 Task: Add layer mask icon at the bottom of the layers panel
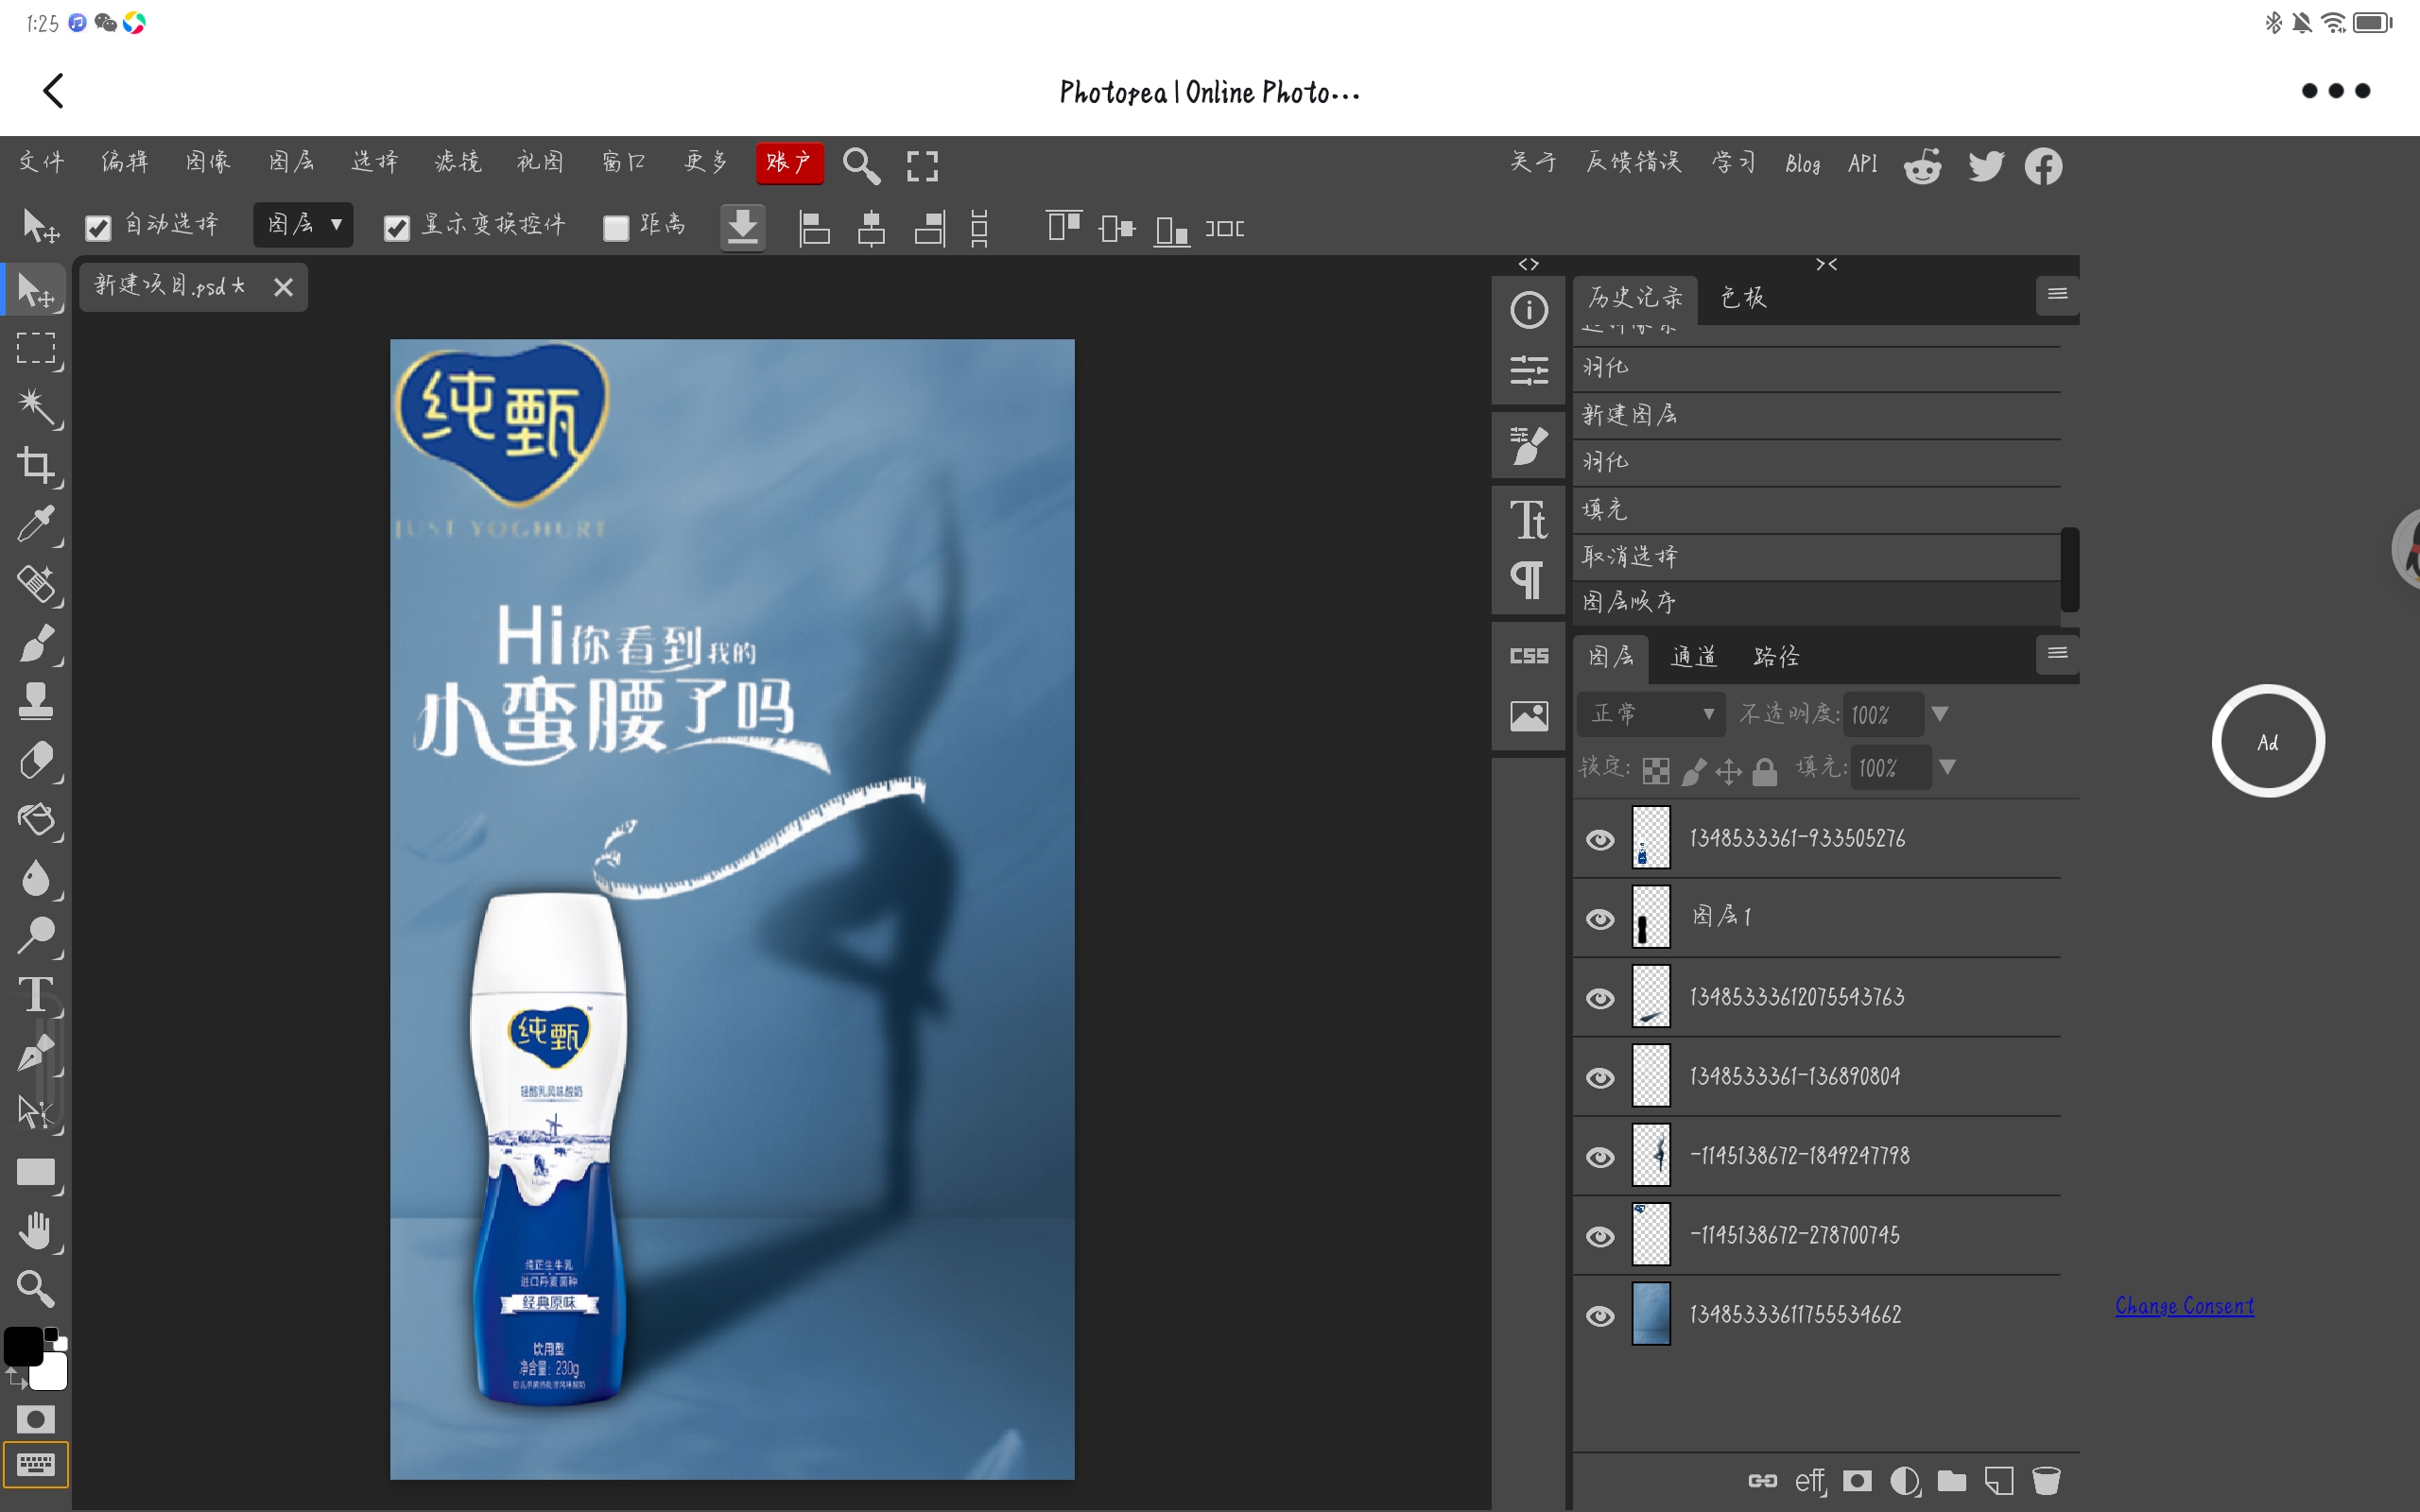pos(1857,1480)
